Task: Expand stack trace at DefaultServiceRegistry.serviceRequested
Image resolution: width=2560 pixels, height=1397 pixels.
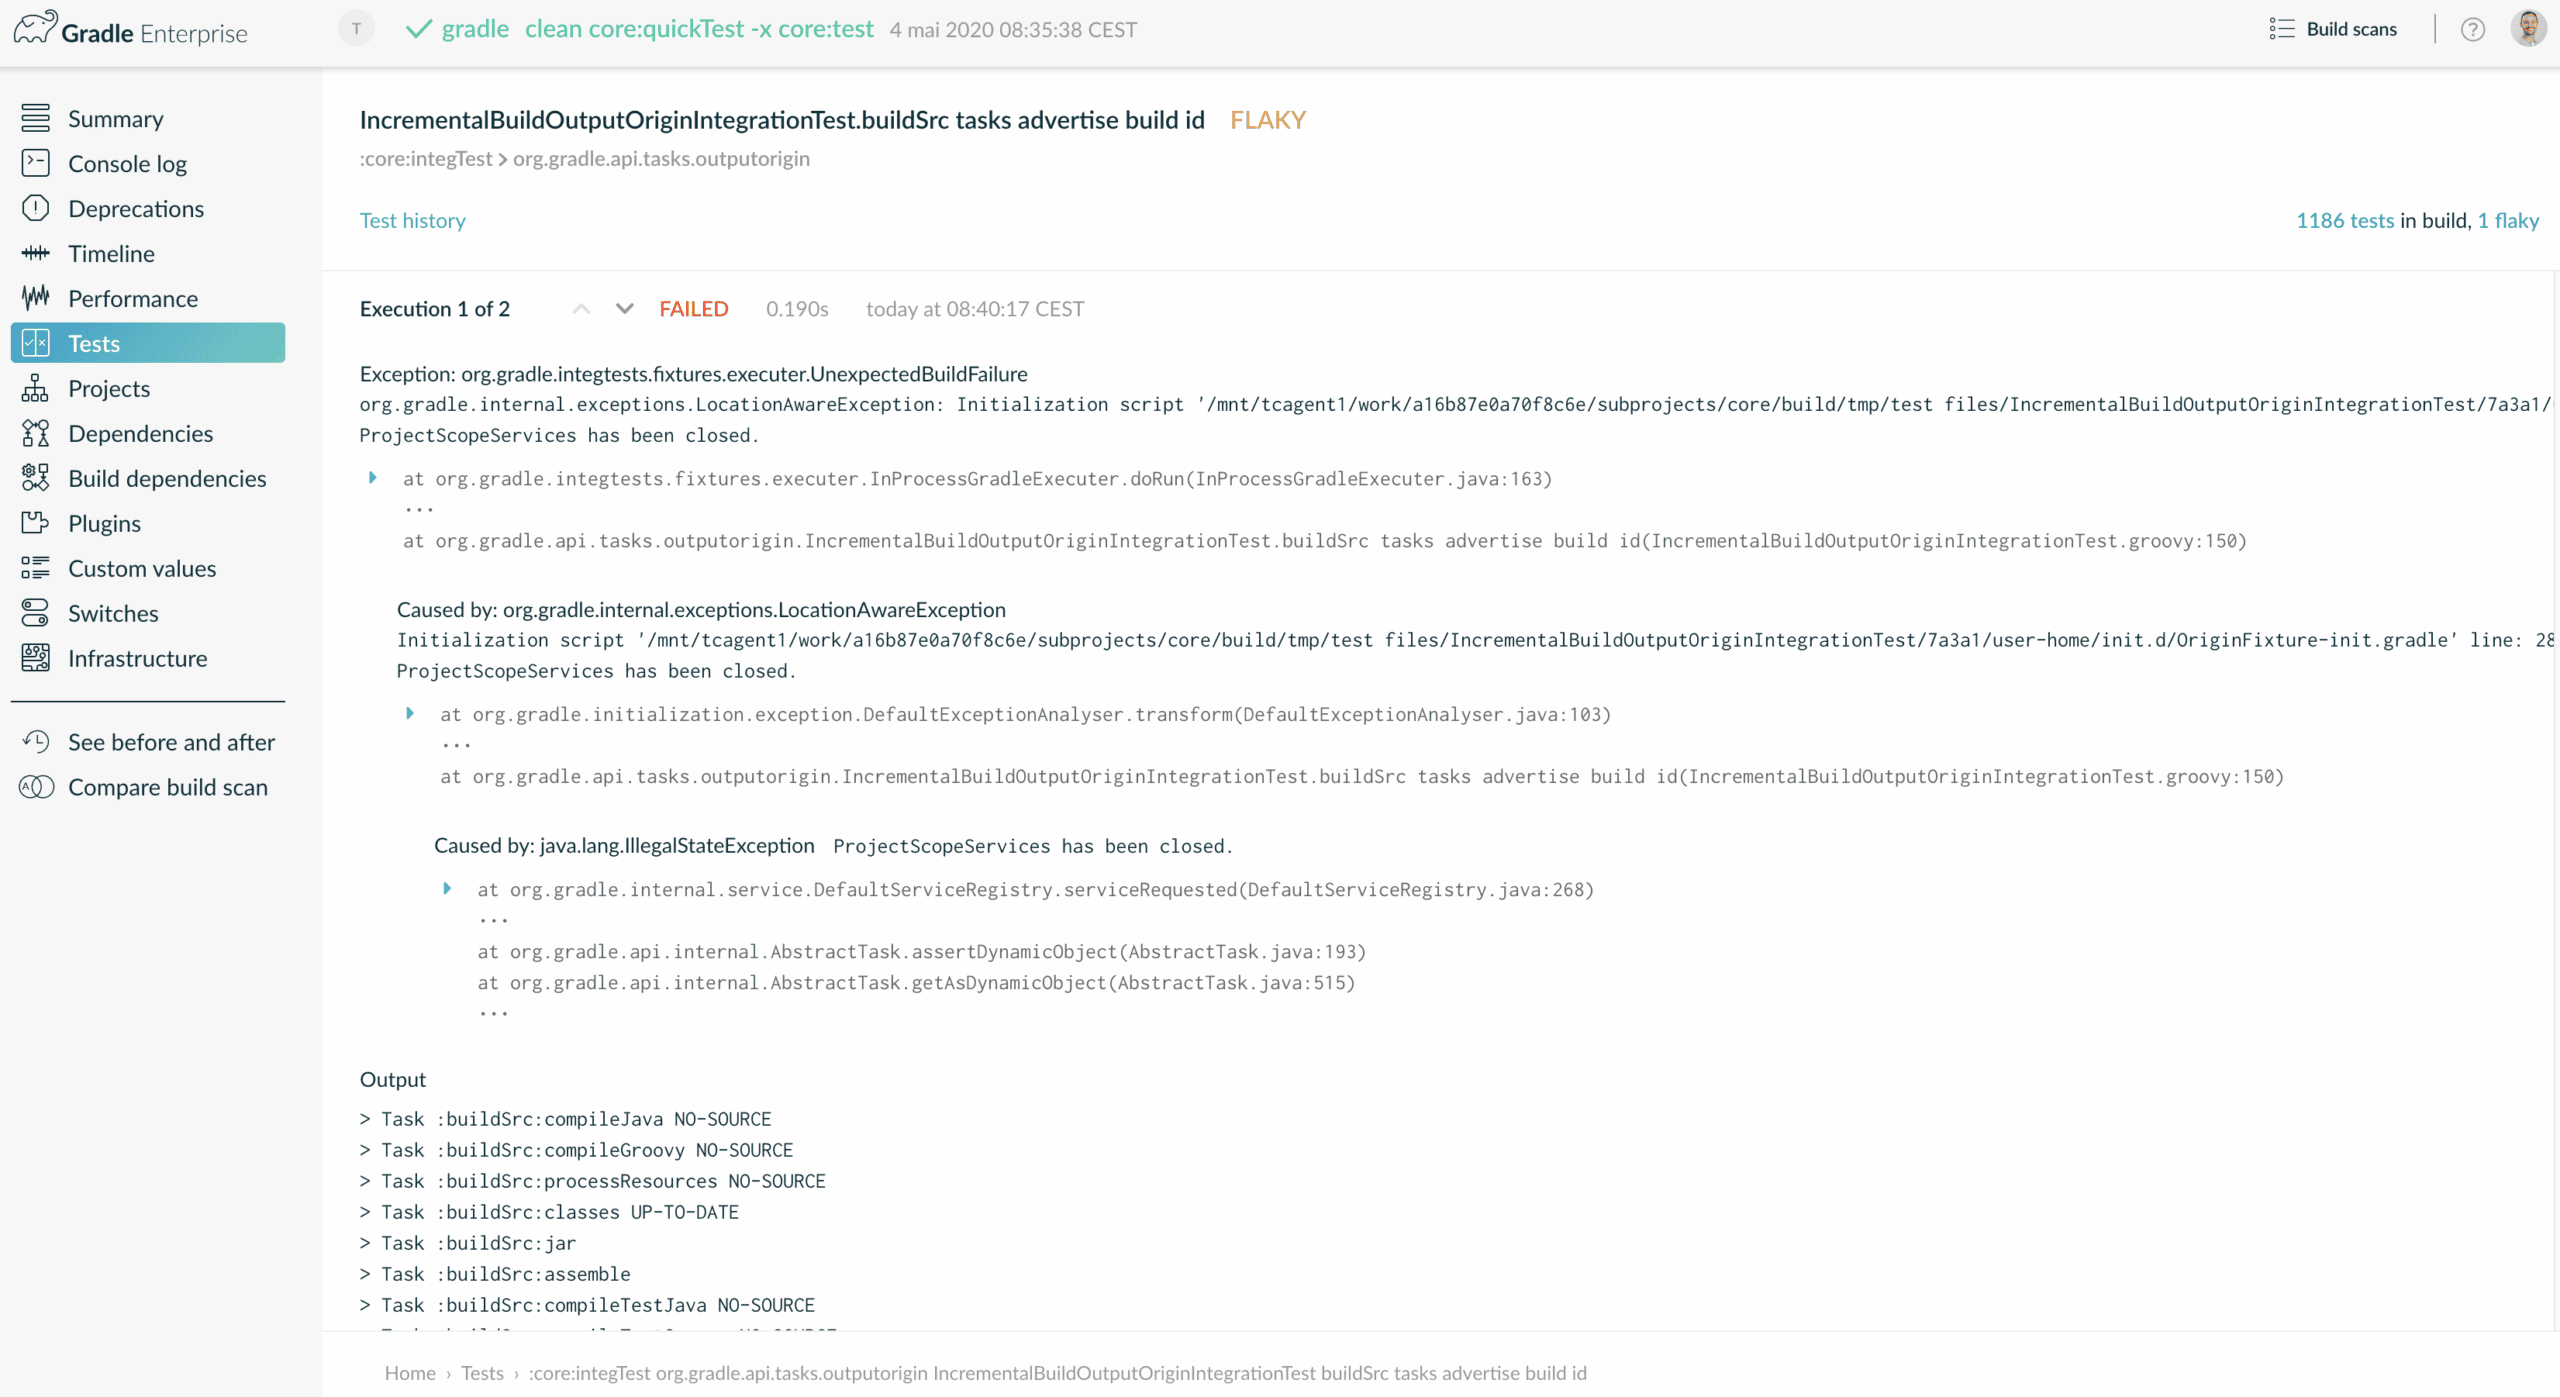Action: [447, 889]
